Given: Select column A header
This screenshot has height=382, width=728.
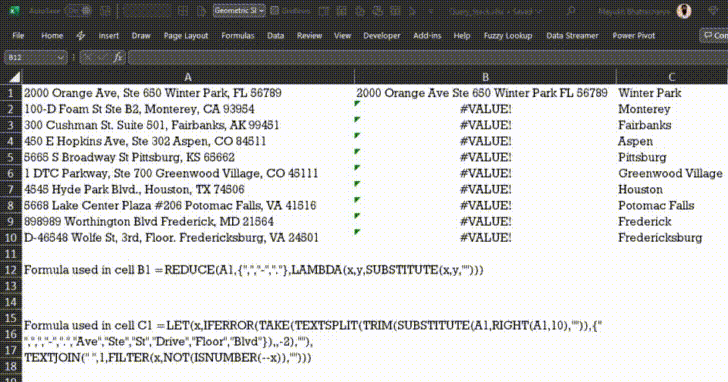Looking at the screenshot, I should coord(188,77).
